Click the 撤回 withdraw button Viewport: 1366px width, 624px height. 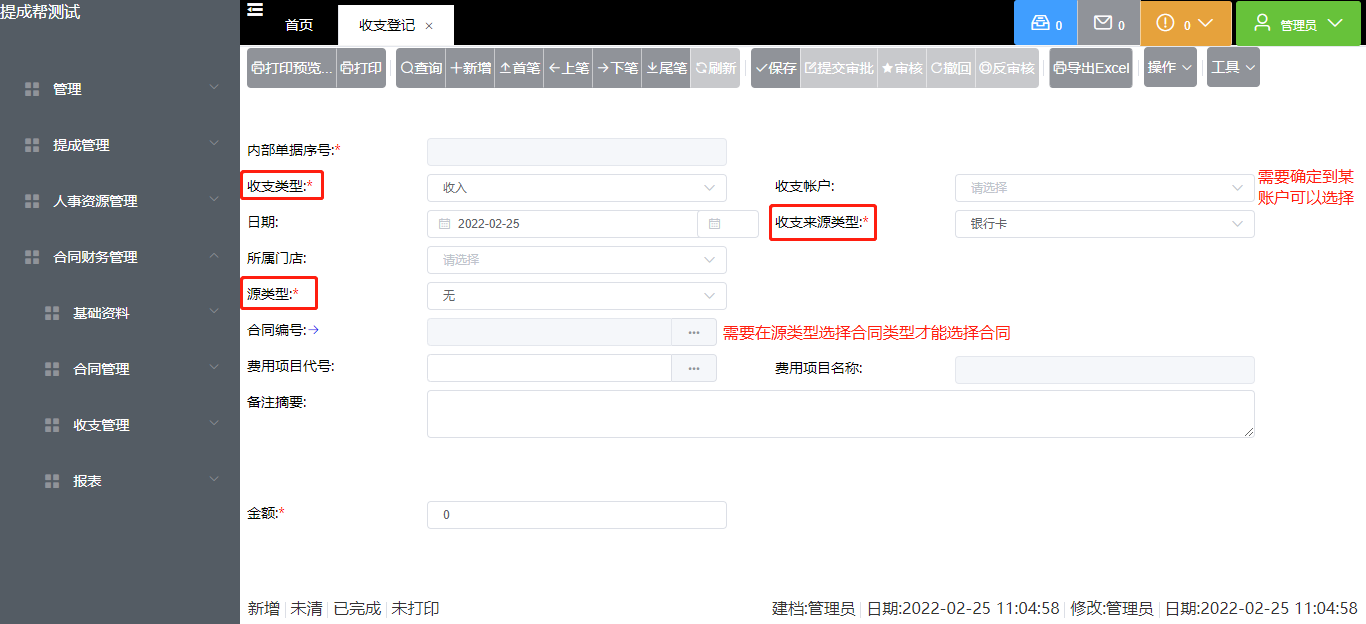(951, 68)
